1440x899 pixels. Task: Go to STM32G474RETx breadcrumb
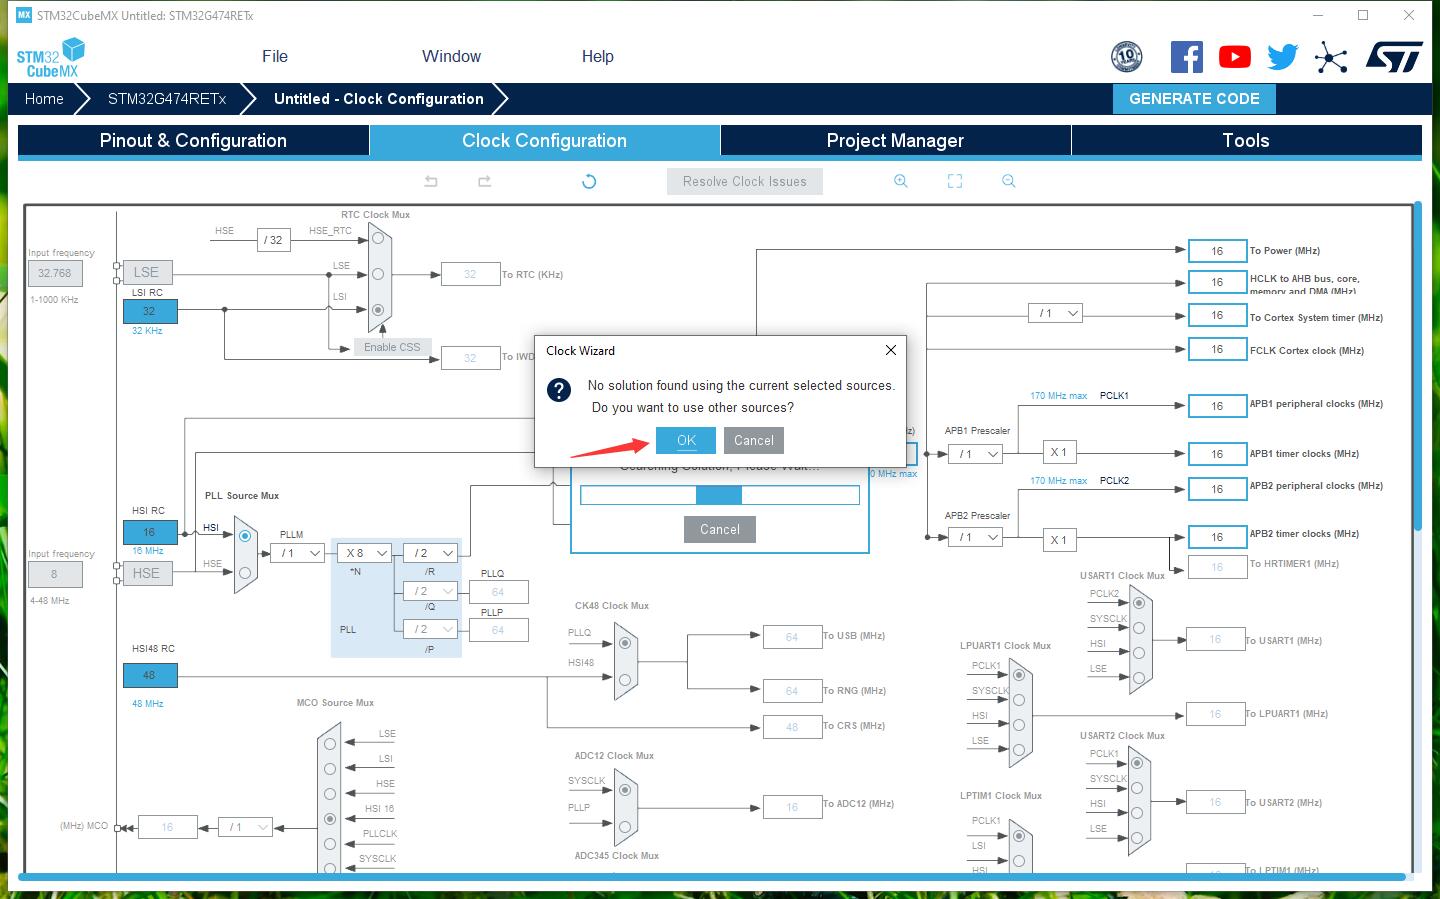click(x=167, y=99)
